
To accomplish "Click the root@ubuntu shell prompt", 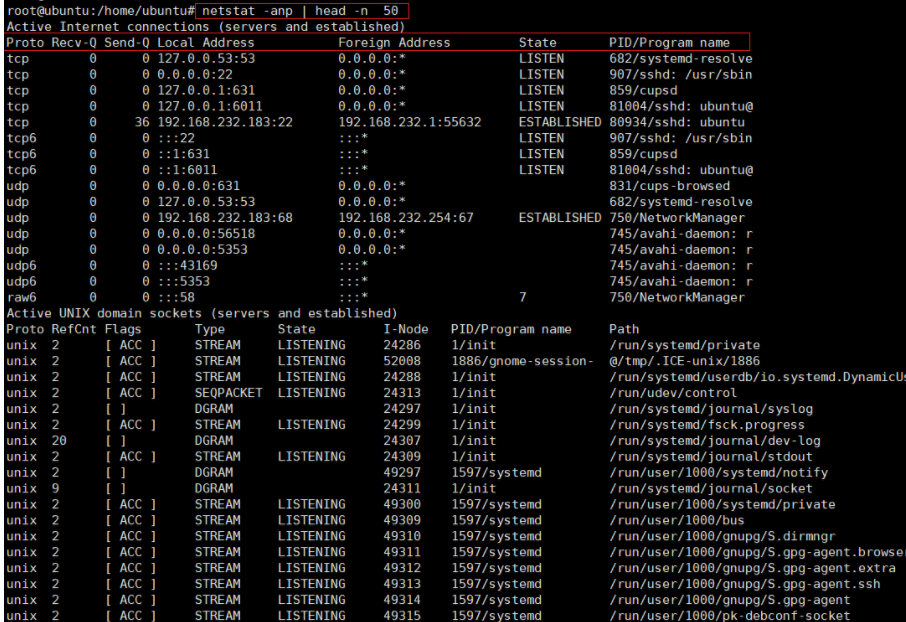I will coord(101,10).
